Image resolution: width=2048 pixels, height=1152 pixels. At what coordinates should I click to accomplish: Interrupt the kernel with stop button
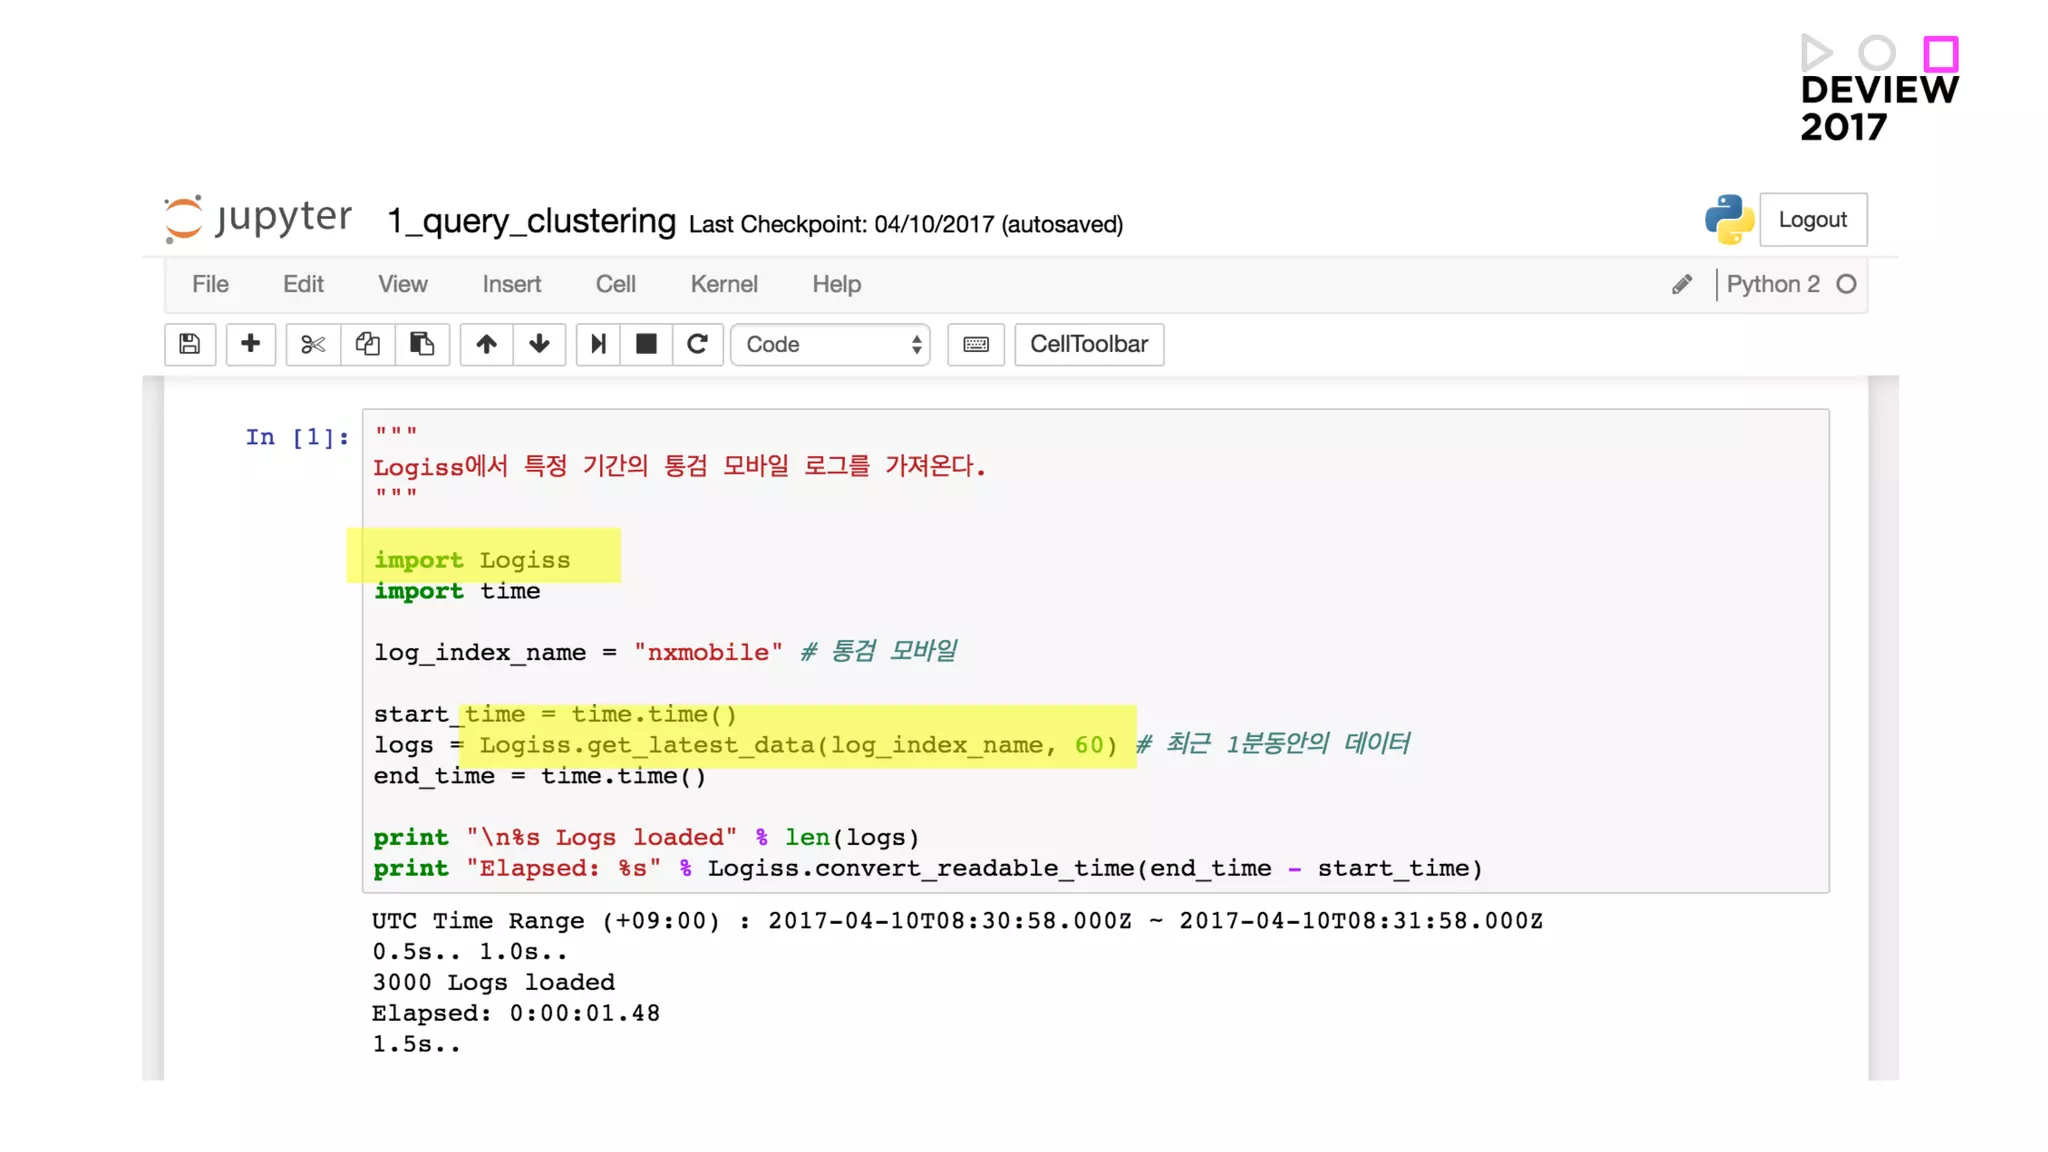point(646,344)
